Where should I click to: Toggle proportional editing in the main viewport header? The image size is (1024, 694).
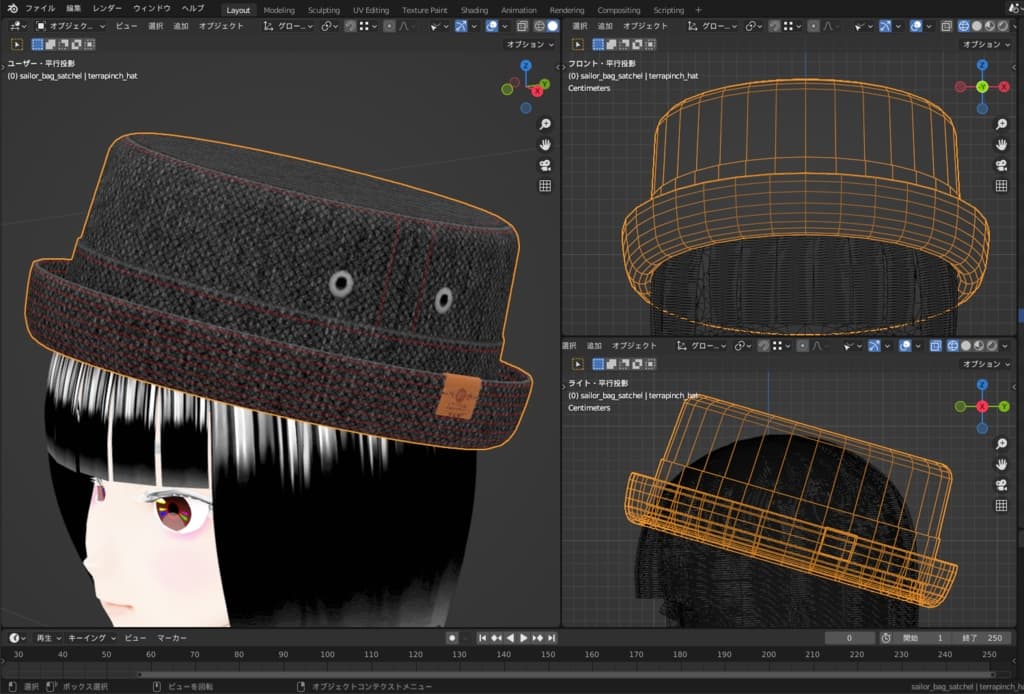[x=389, y=26]
